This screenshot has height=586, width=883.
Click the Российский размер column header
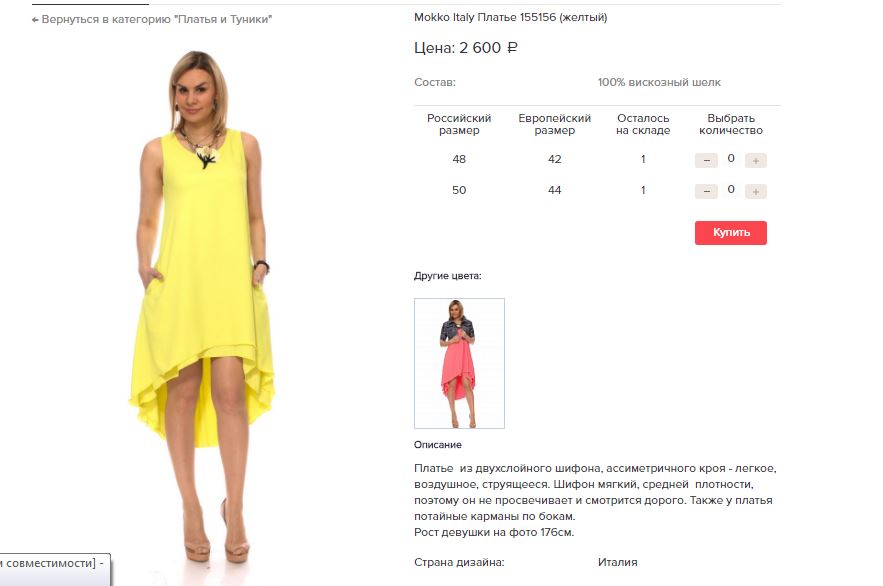tap(459, 124)
